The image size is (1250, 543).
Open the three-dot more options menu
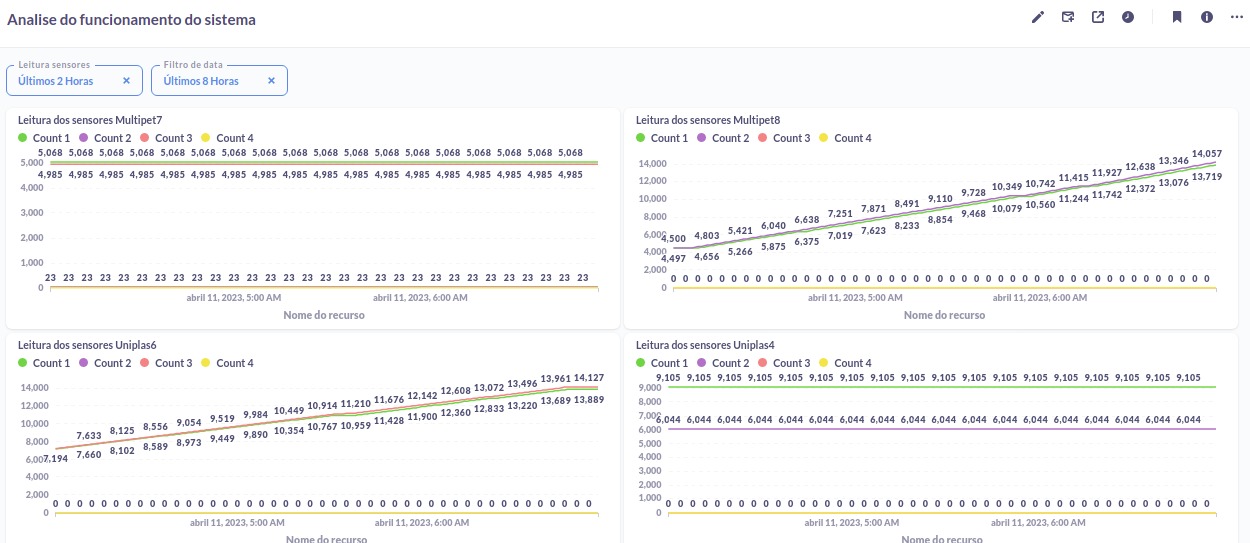[1236, 17]
